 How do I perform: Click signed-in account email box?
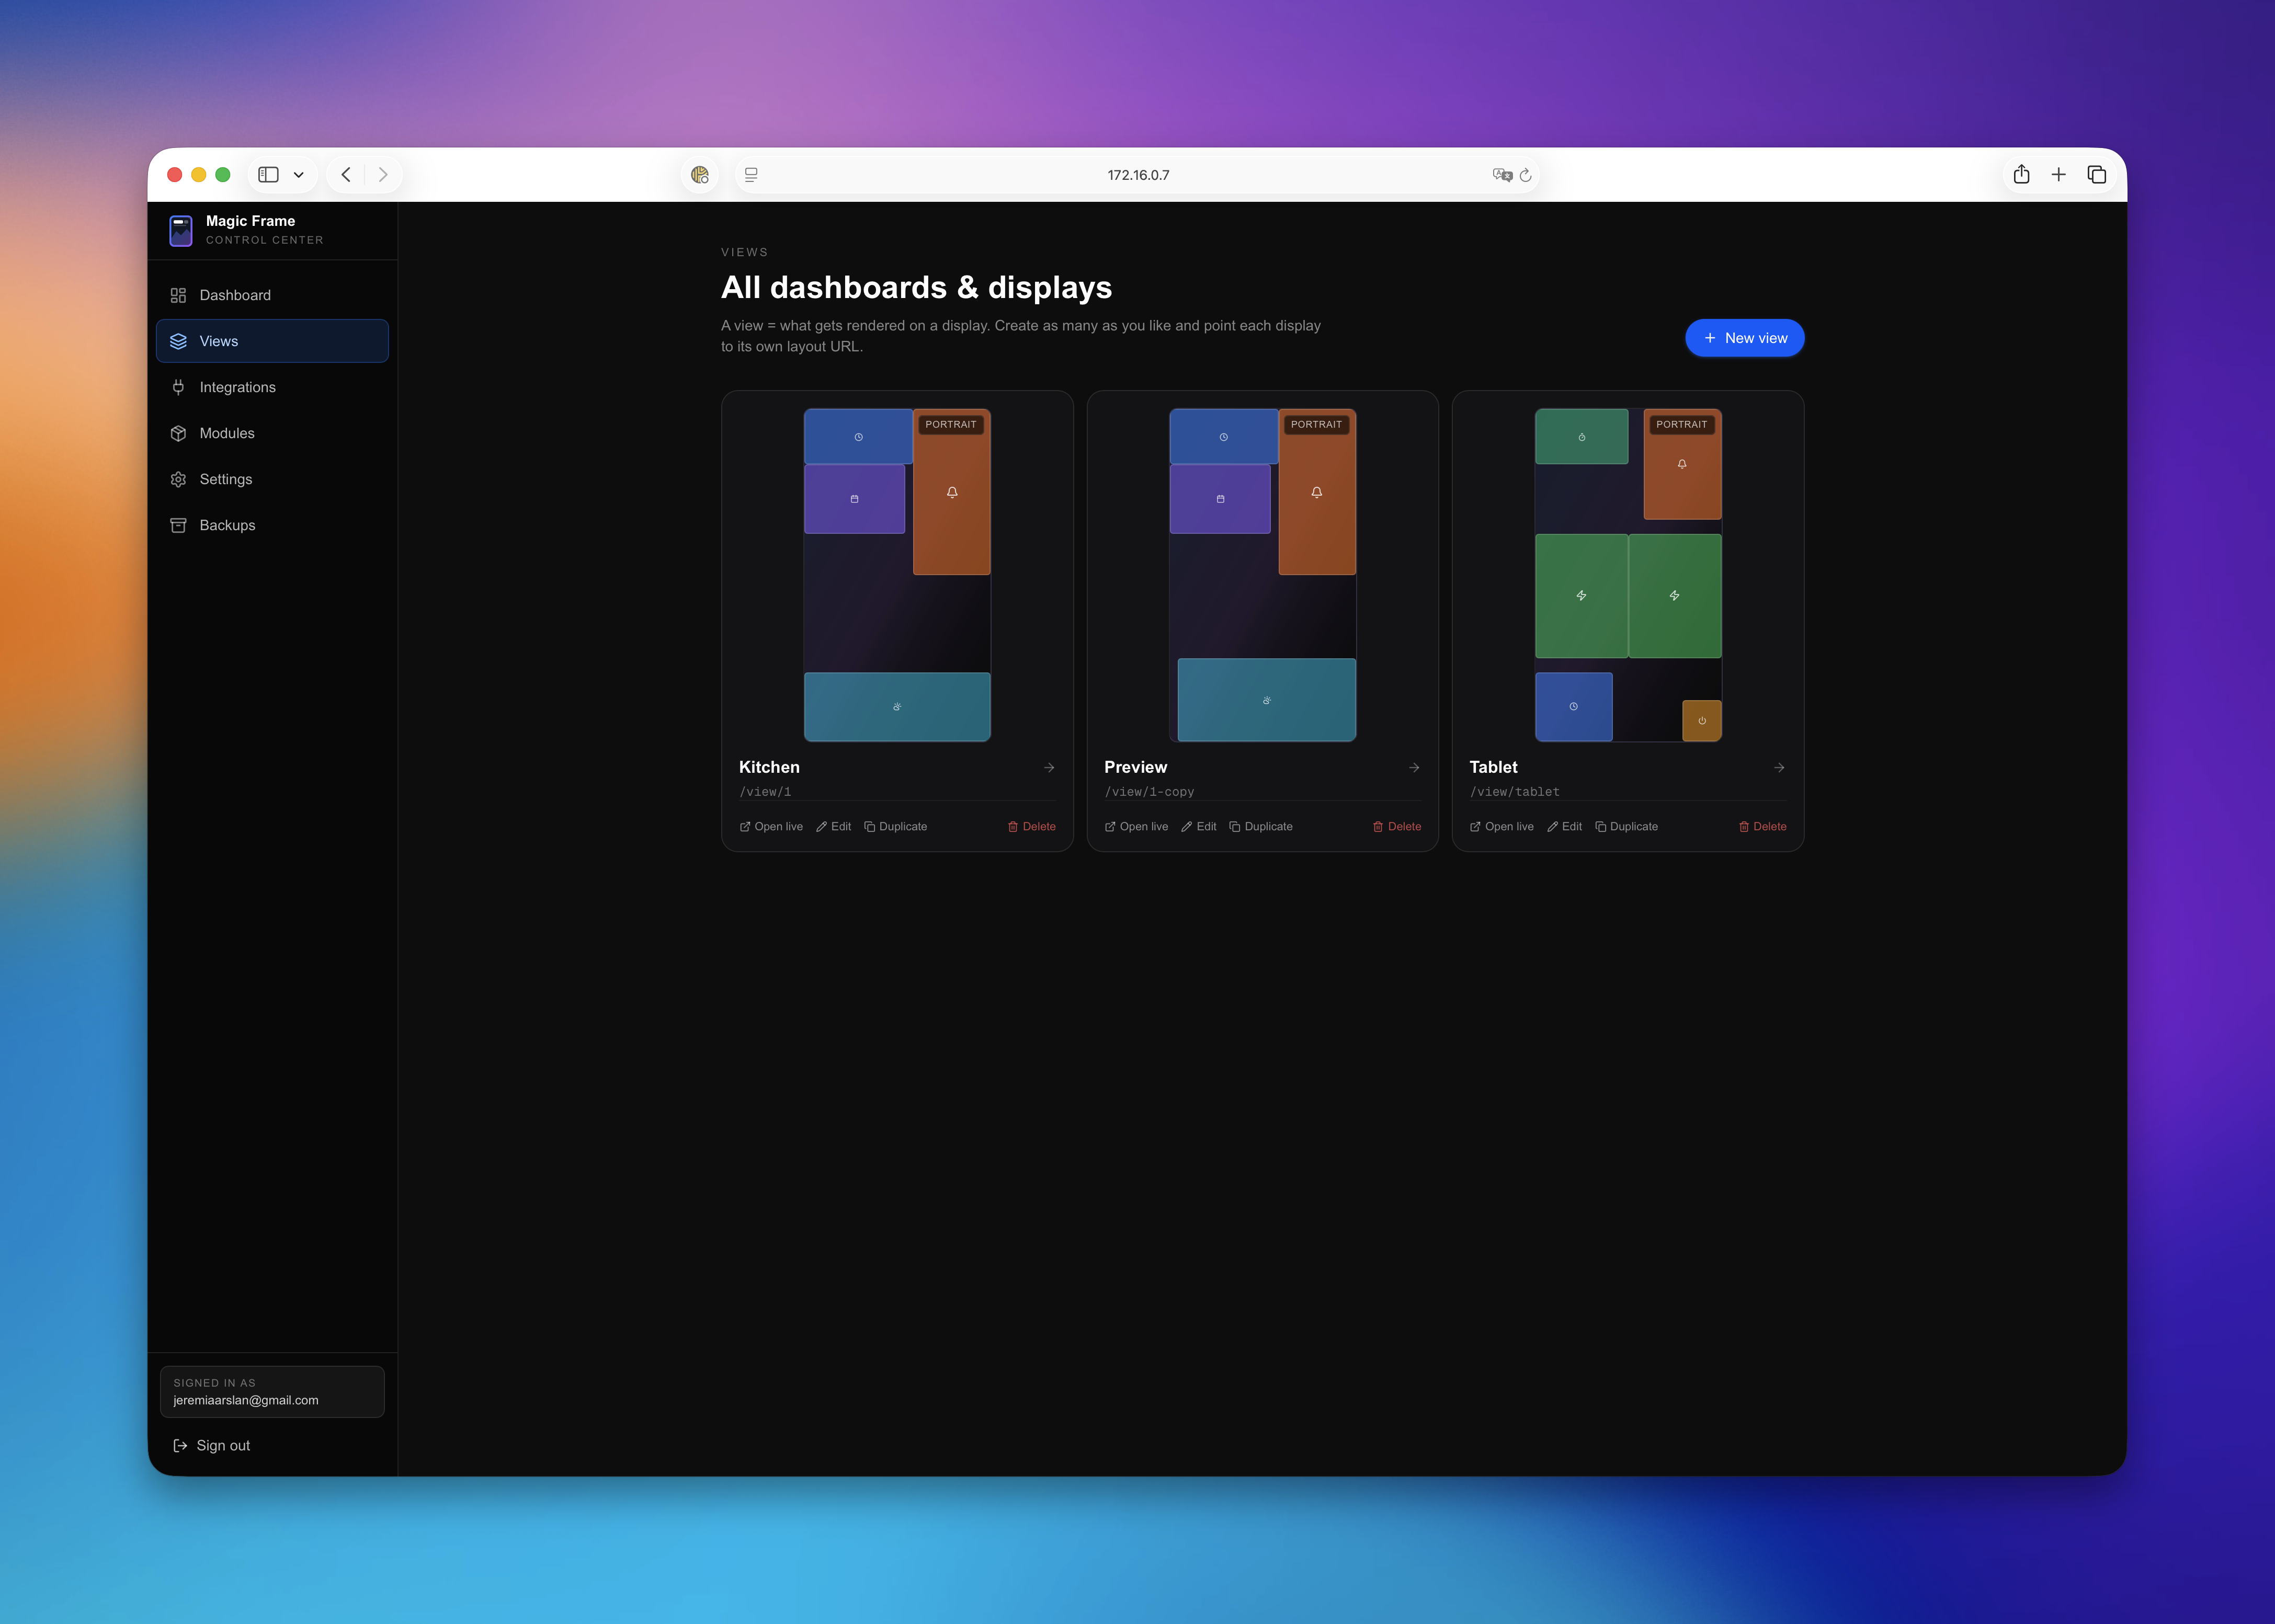coord(272,1391)
